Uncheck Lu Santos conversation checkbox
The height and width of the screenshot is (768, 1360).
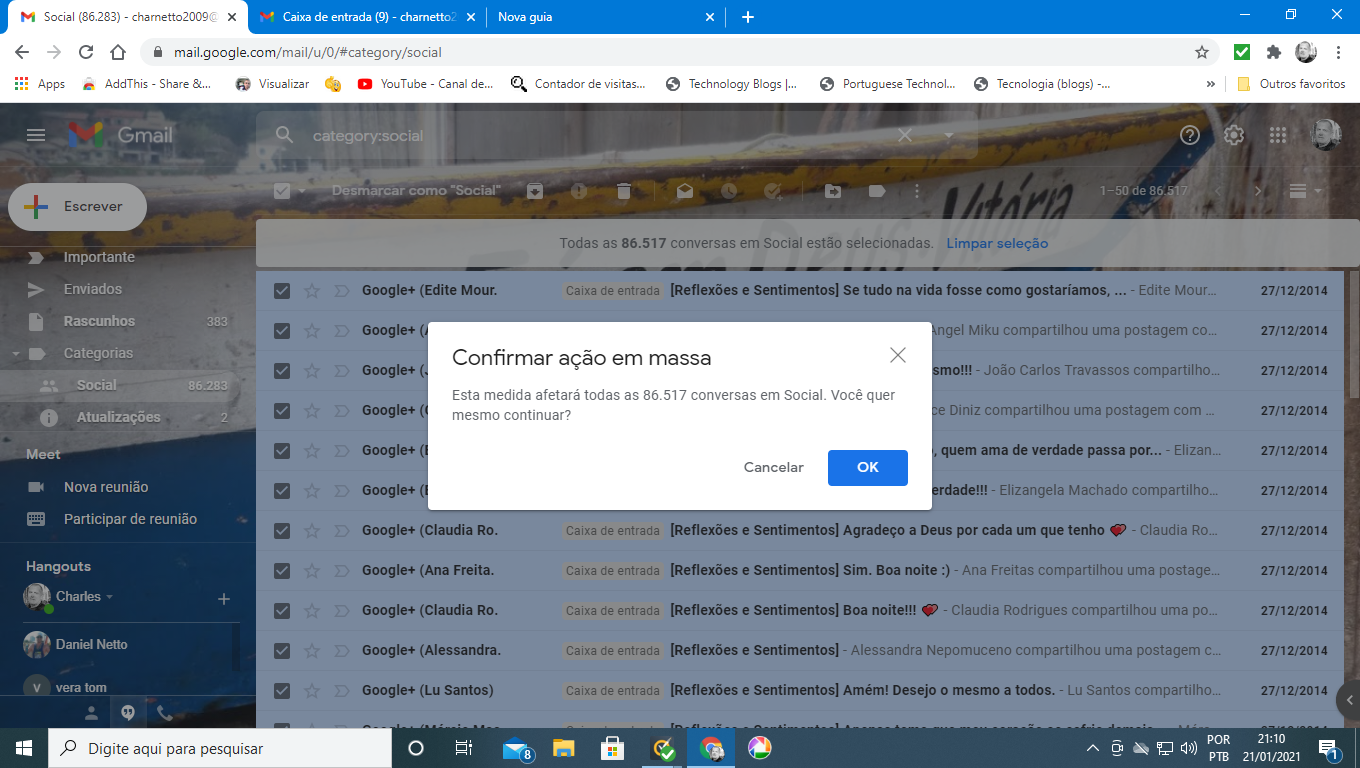coord(282,690)
